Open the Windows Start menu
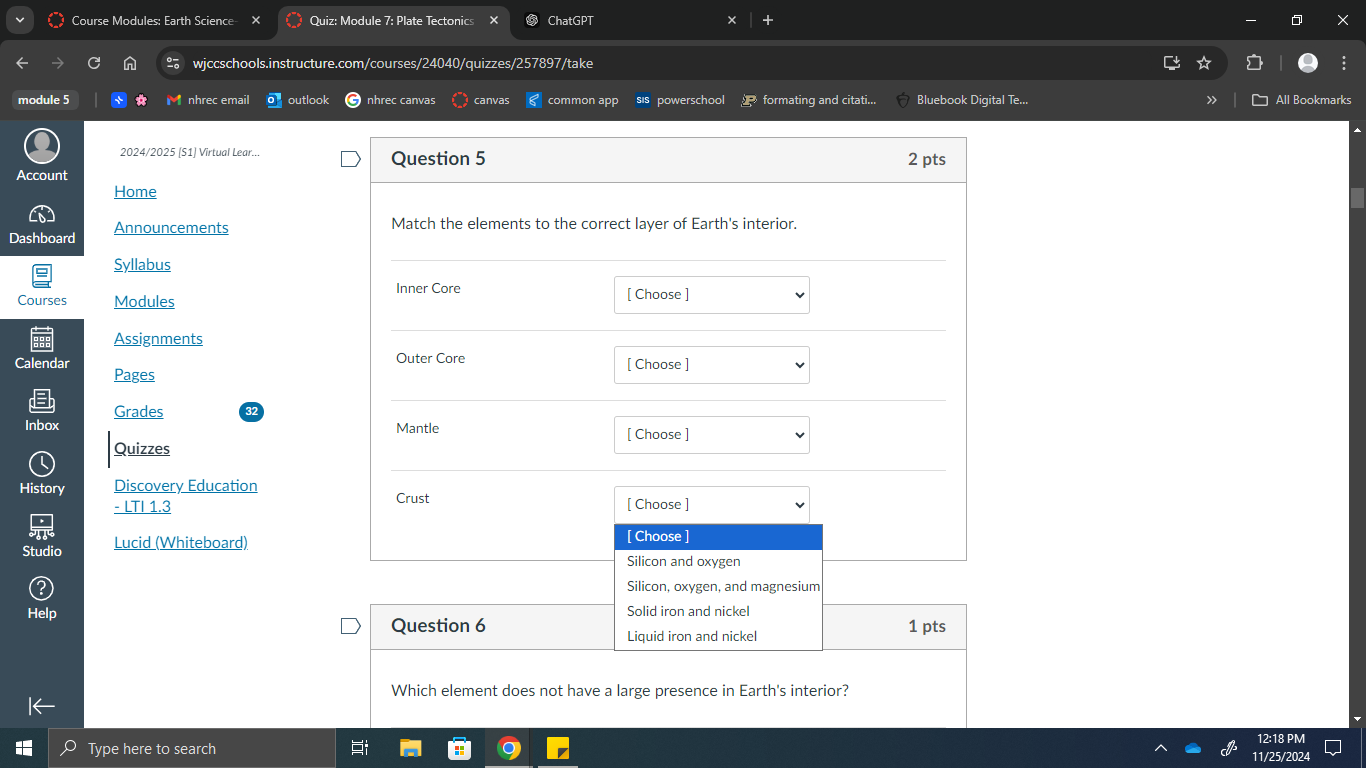This screenshot has height=768, width=1366. tap(24, 748)
